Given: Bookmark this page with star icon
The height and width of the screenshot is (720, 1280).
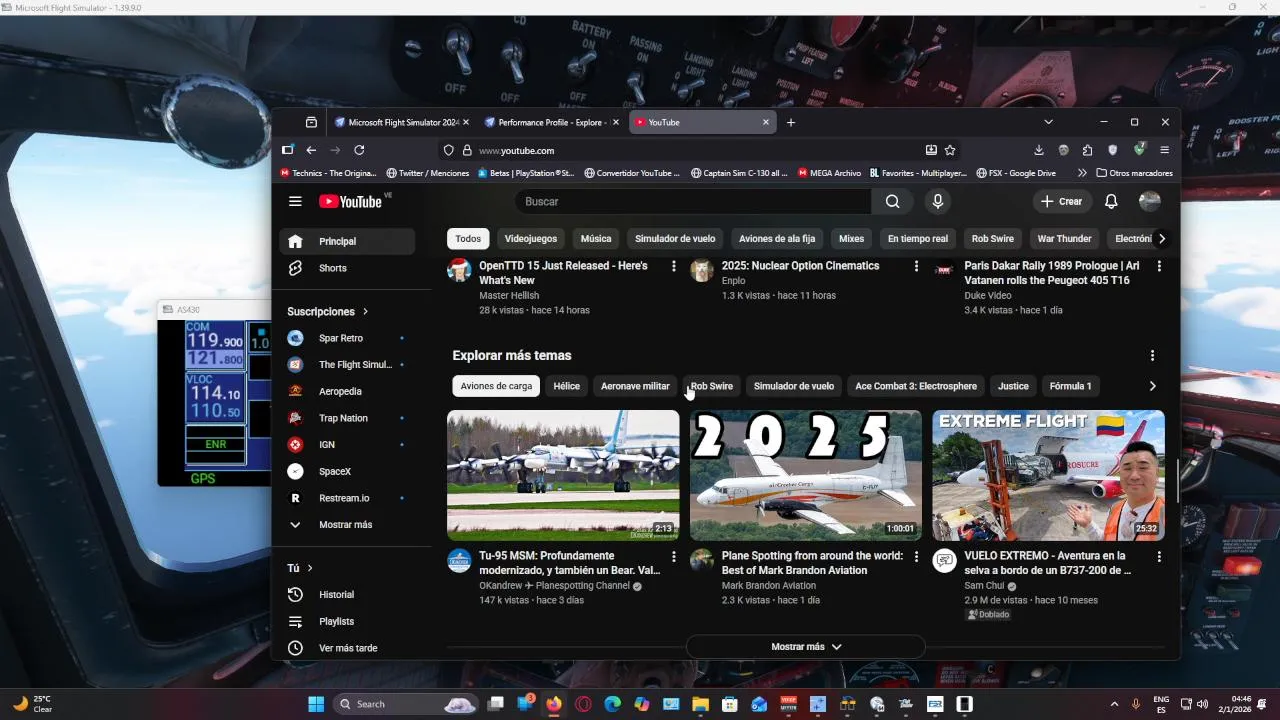Looking at the screenshot, I should 950,150.
